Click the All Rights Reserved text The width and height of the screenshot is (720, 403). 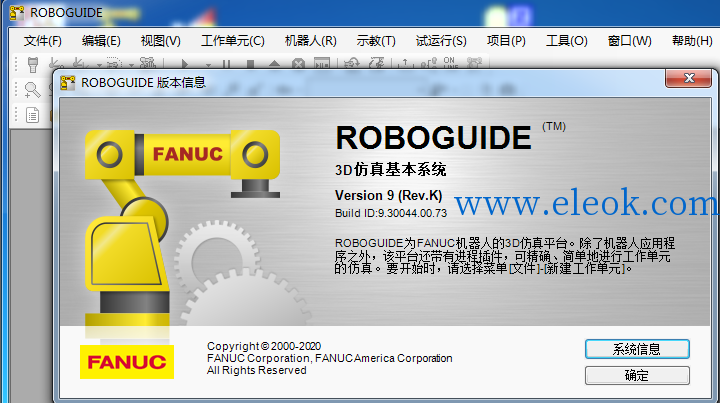click(256, 370)
